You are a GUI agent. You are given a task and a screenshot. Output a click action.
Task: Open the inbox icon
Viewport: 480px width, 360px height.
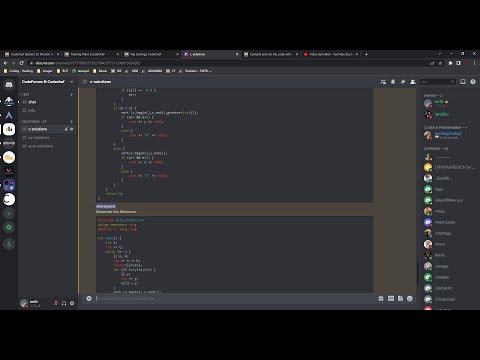point(463,82)
